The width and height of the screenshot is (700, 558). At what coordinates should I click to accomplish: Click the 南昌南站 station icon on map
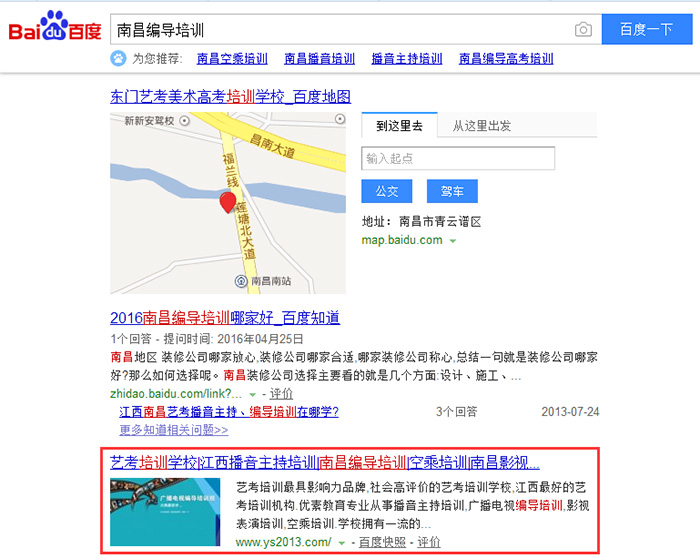click(241, 281)
